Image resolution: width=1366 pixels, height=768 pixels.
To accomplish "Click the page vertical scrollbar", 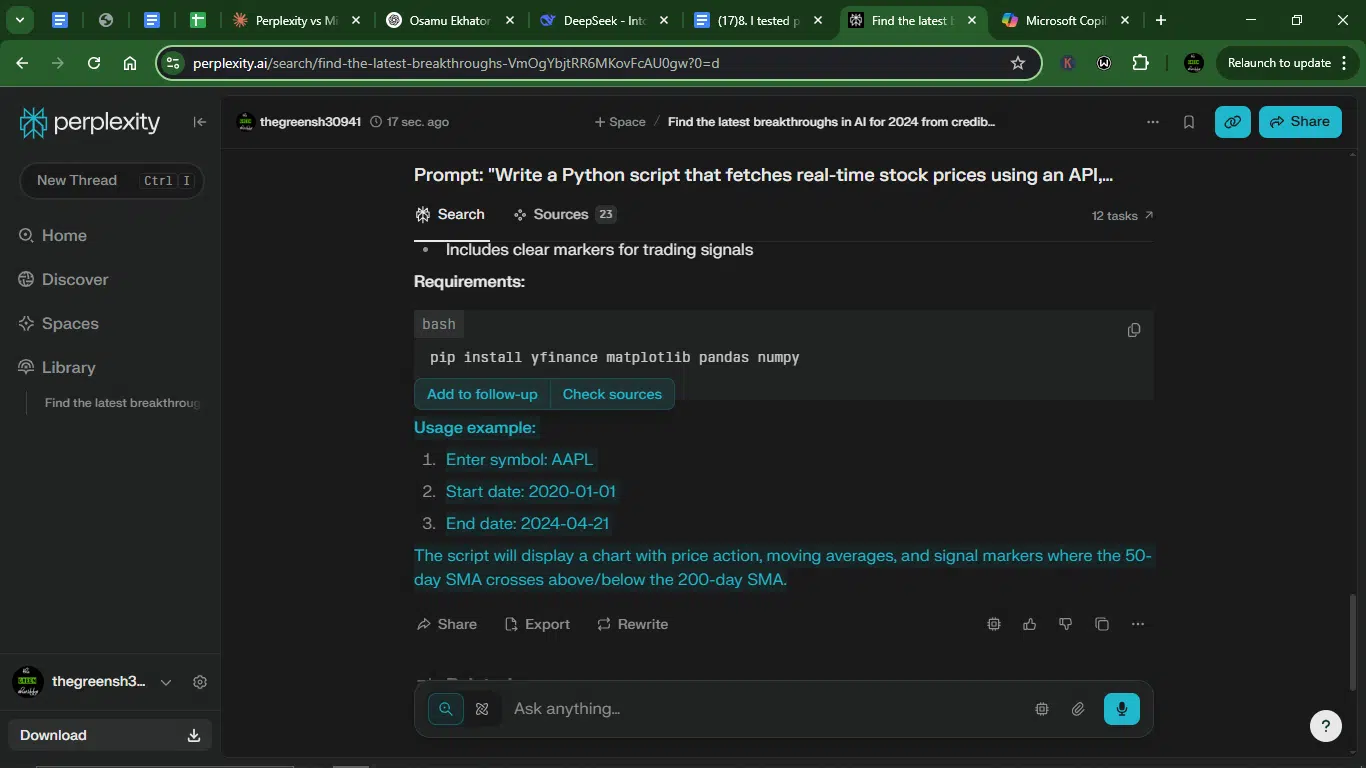I will pyautogui.click(x=1354, y=642).
